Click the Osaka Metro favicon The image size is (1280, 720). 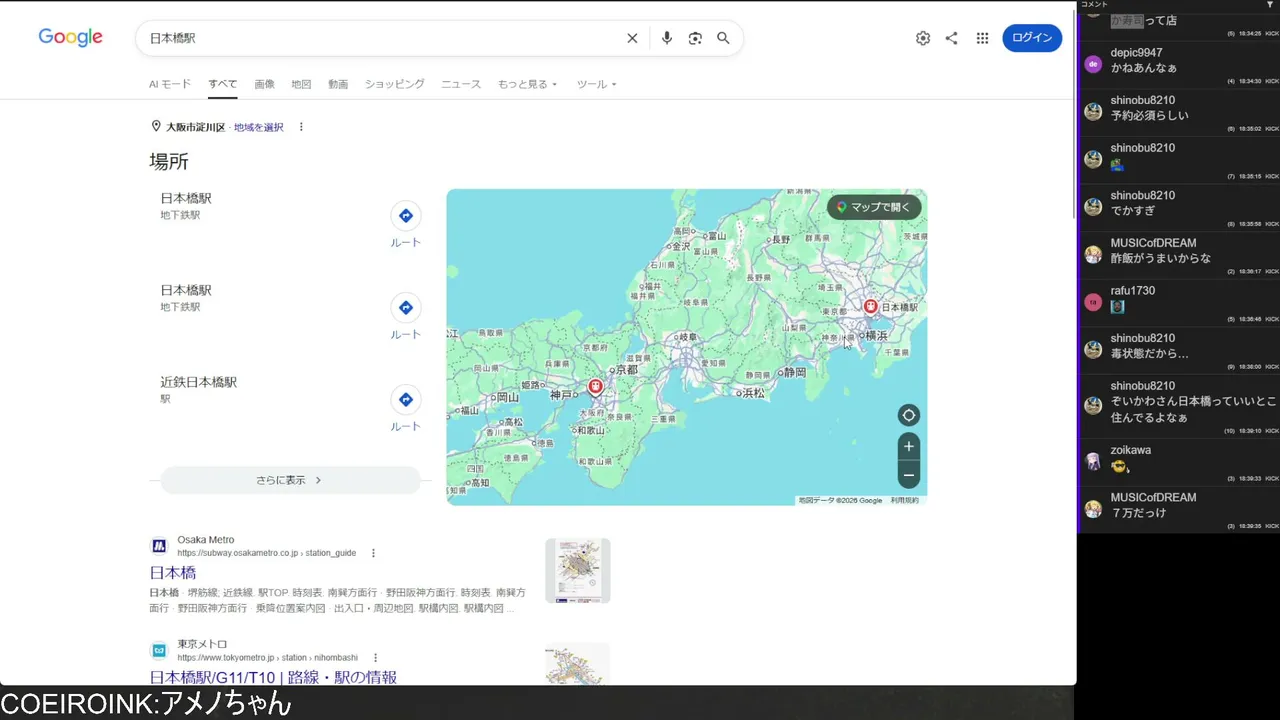[x=158, y=546]
